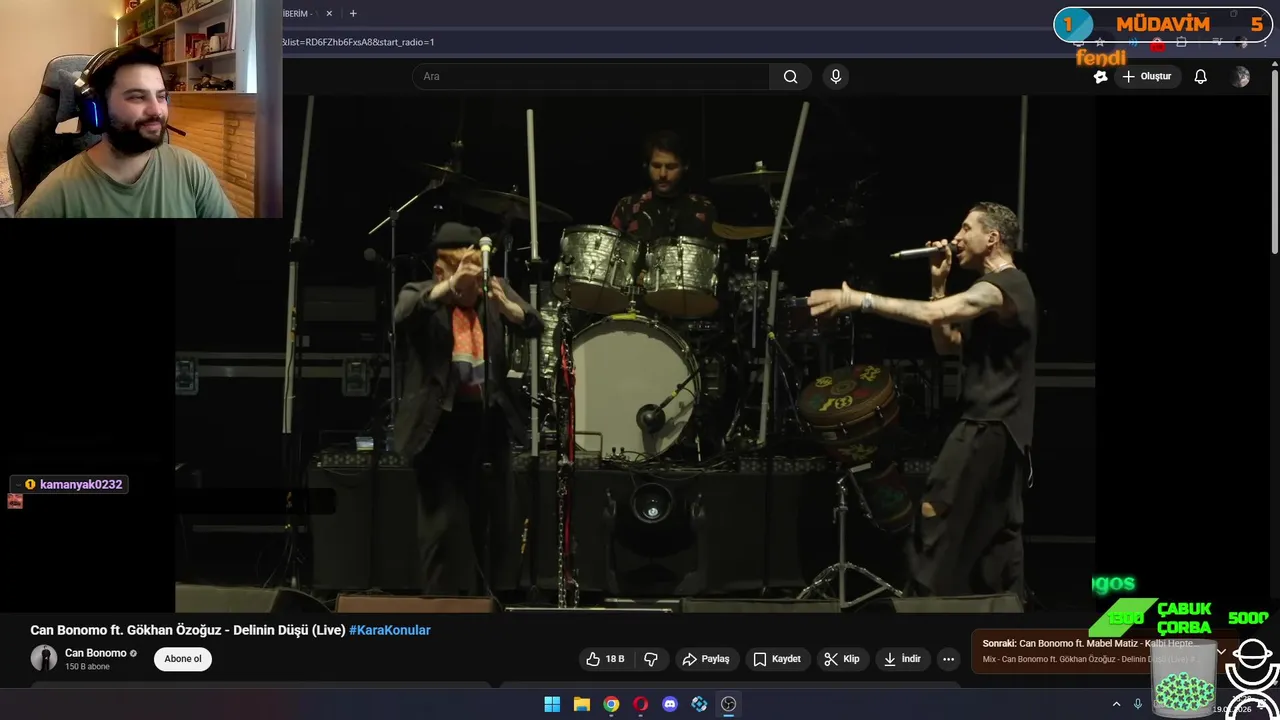Subscribe with Abone ol button
This screenshot has width=1280, height=720.
coord(183,659)
